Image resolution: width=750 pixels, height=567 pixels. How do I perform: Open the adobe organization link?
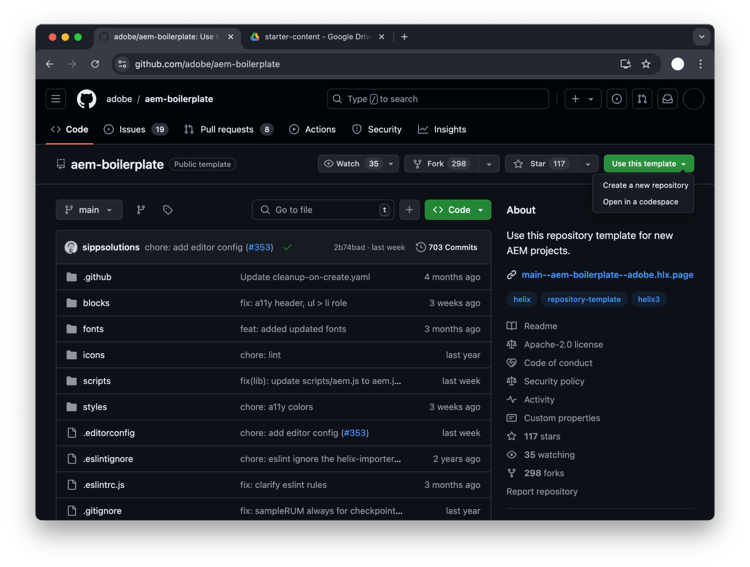pyautogui.click(x=119, y=99)
